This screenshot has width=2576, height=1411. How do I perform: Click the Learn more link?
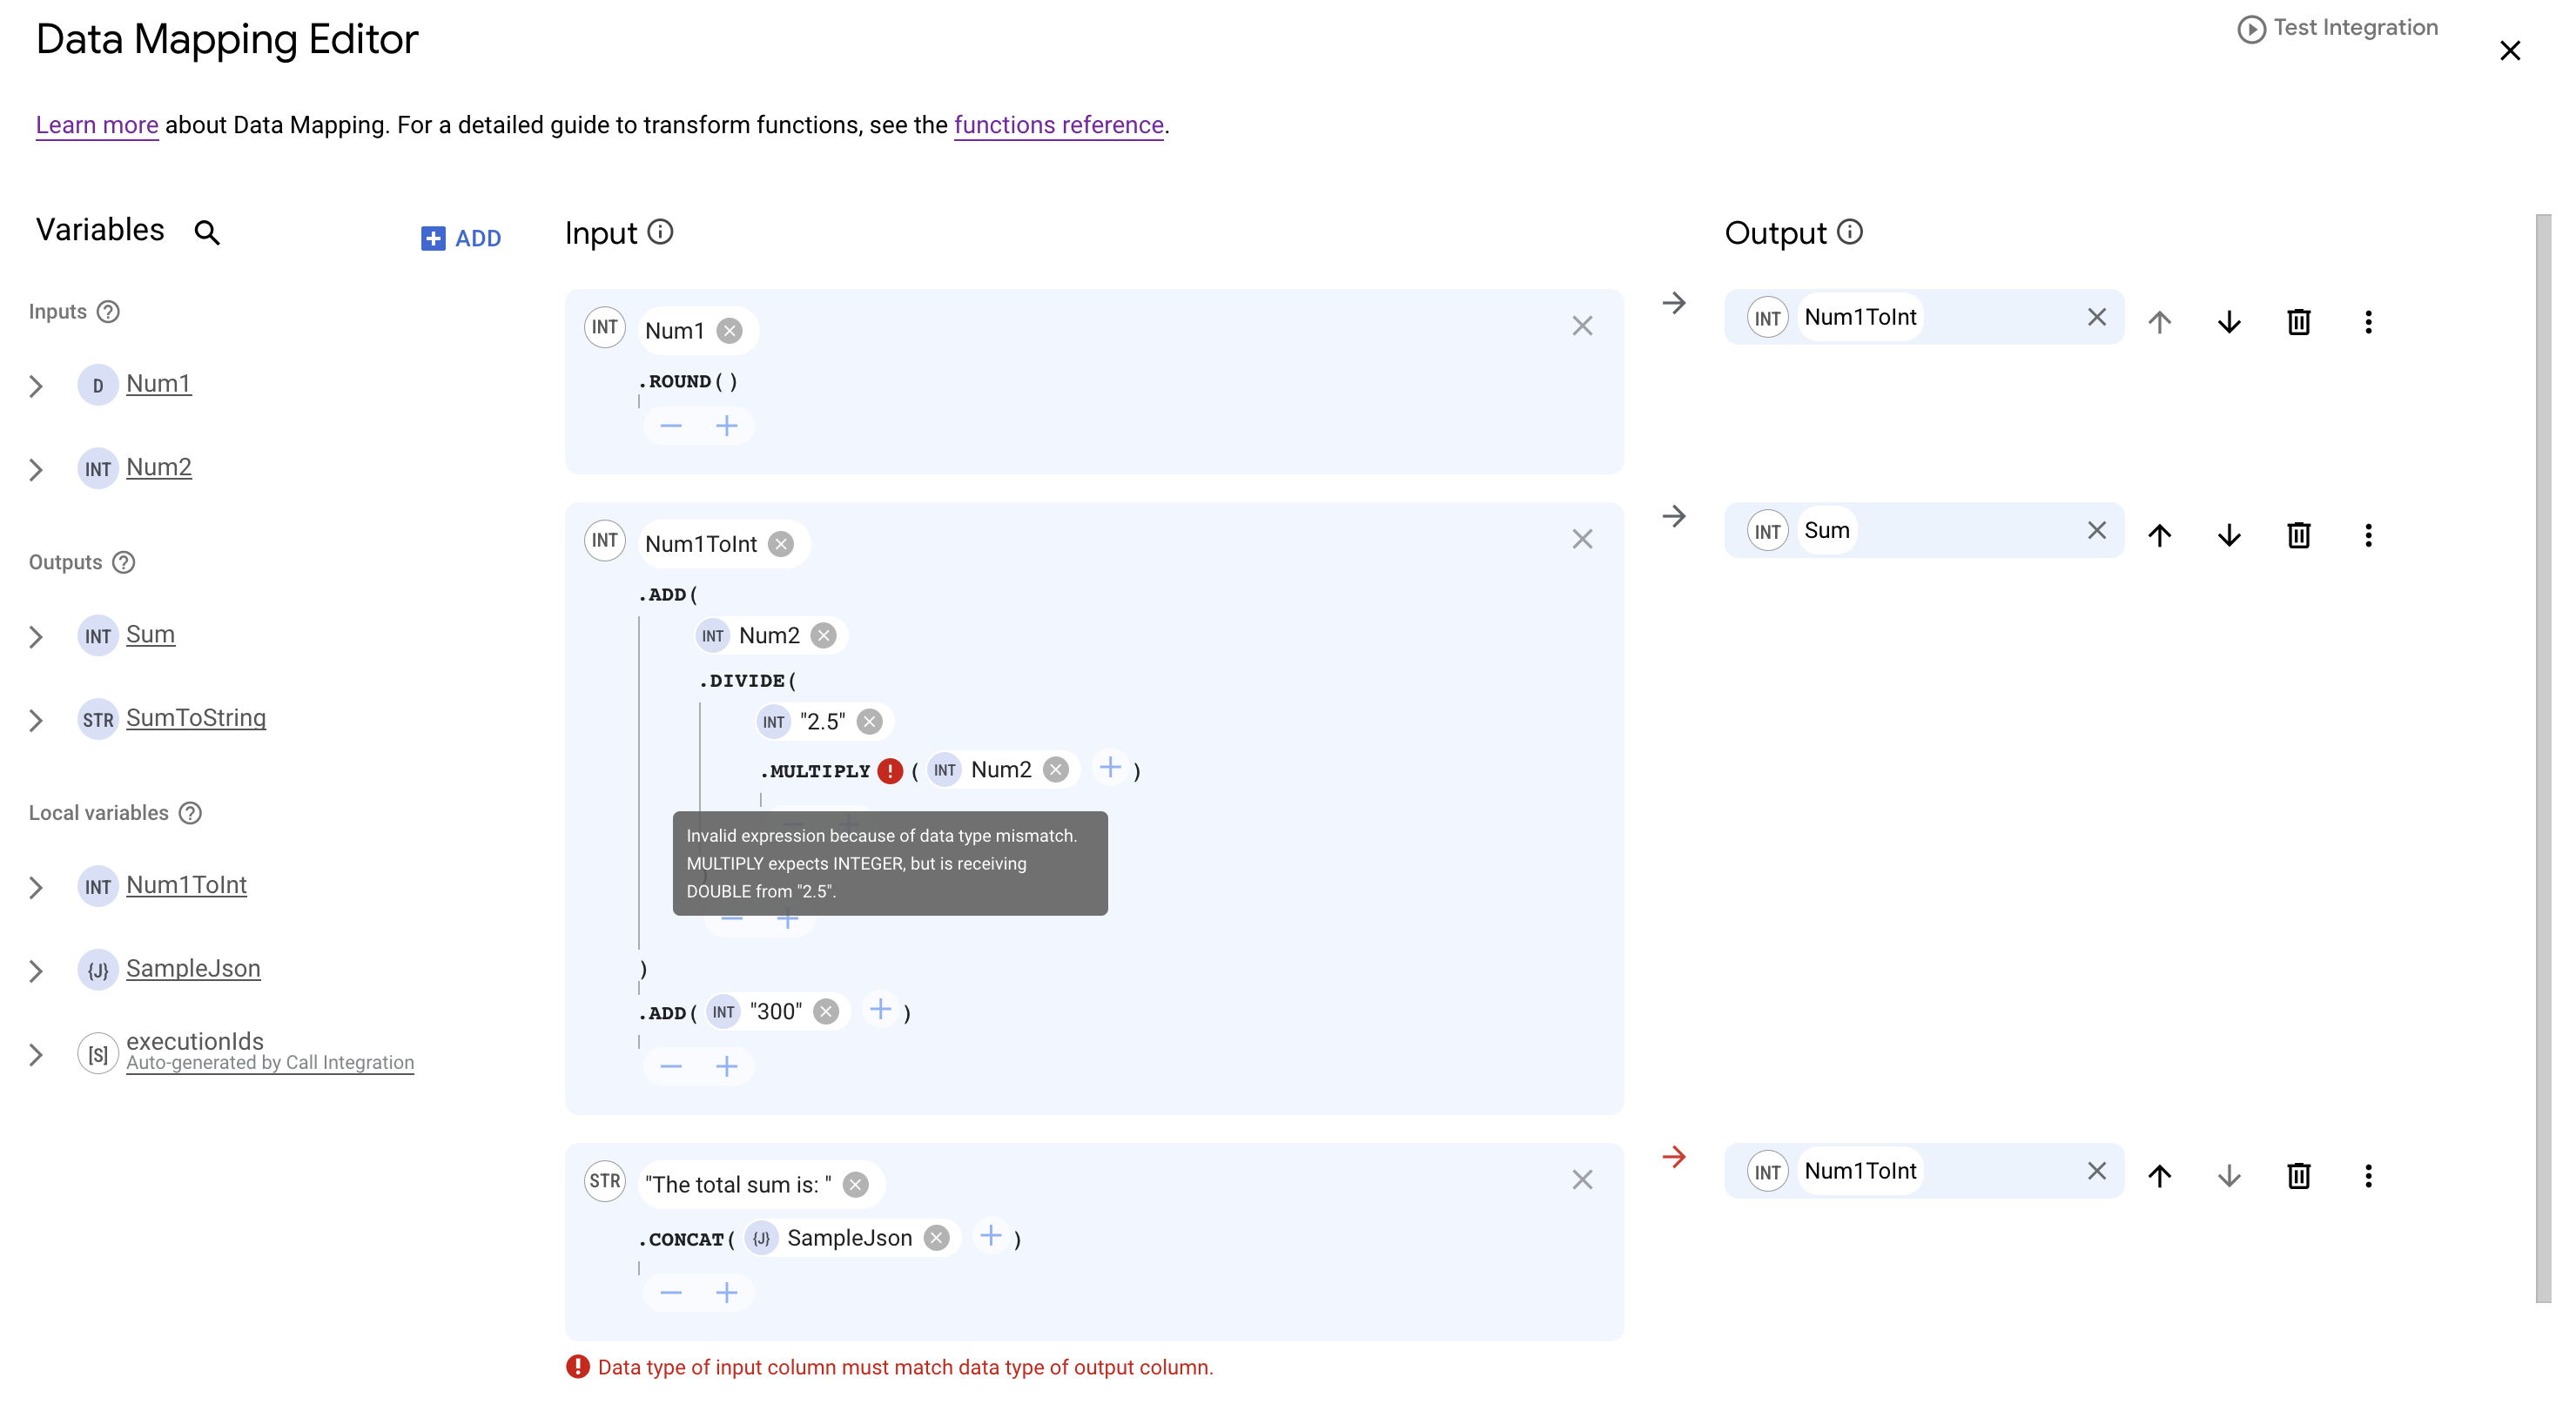pyautogui.click(x=96, y=125)
